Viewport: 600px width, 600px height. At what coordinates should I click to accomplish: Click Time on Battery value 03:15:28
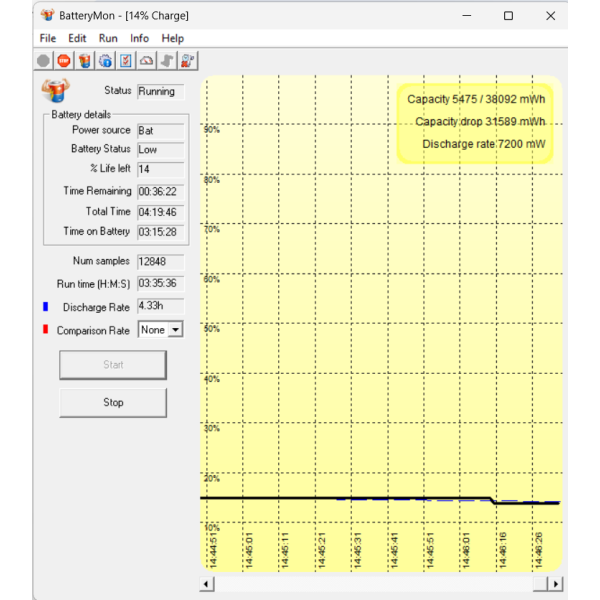161,232
